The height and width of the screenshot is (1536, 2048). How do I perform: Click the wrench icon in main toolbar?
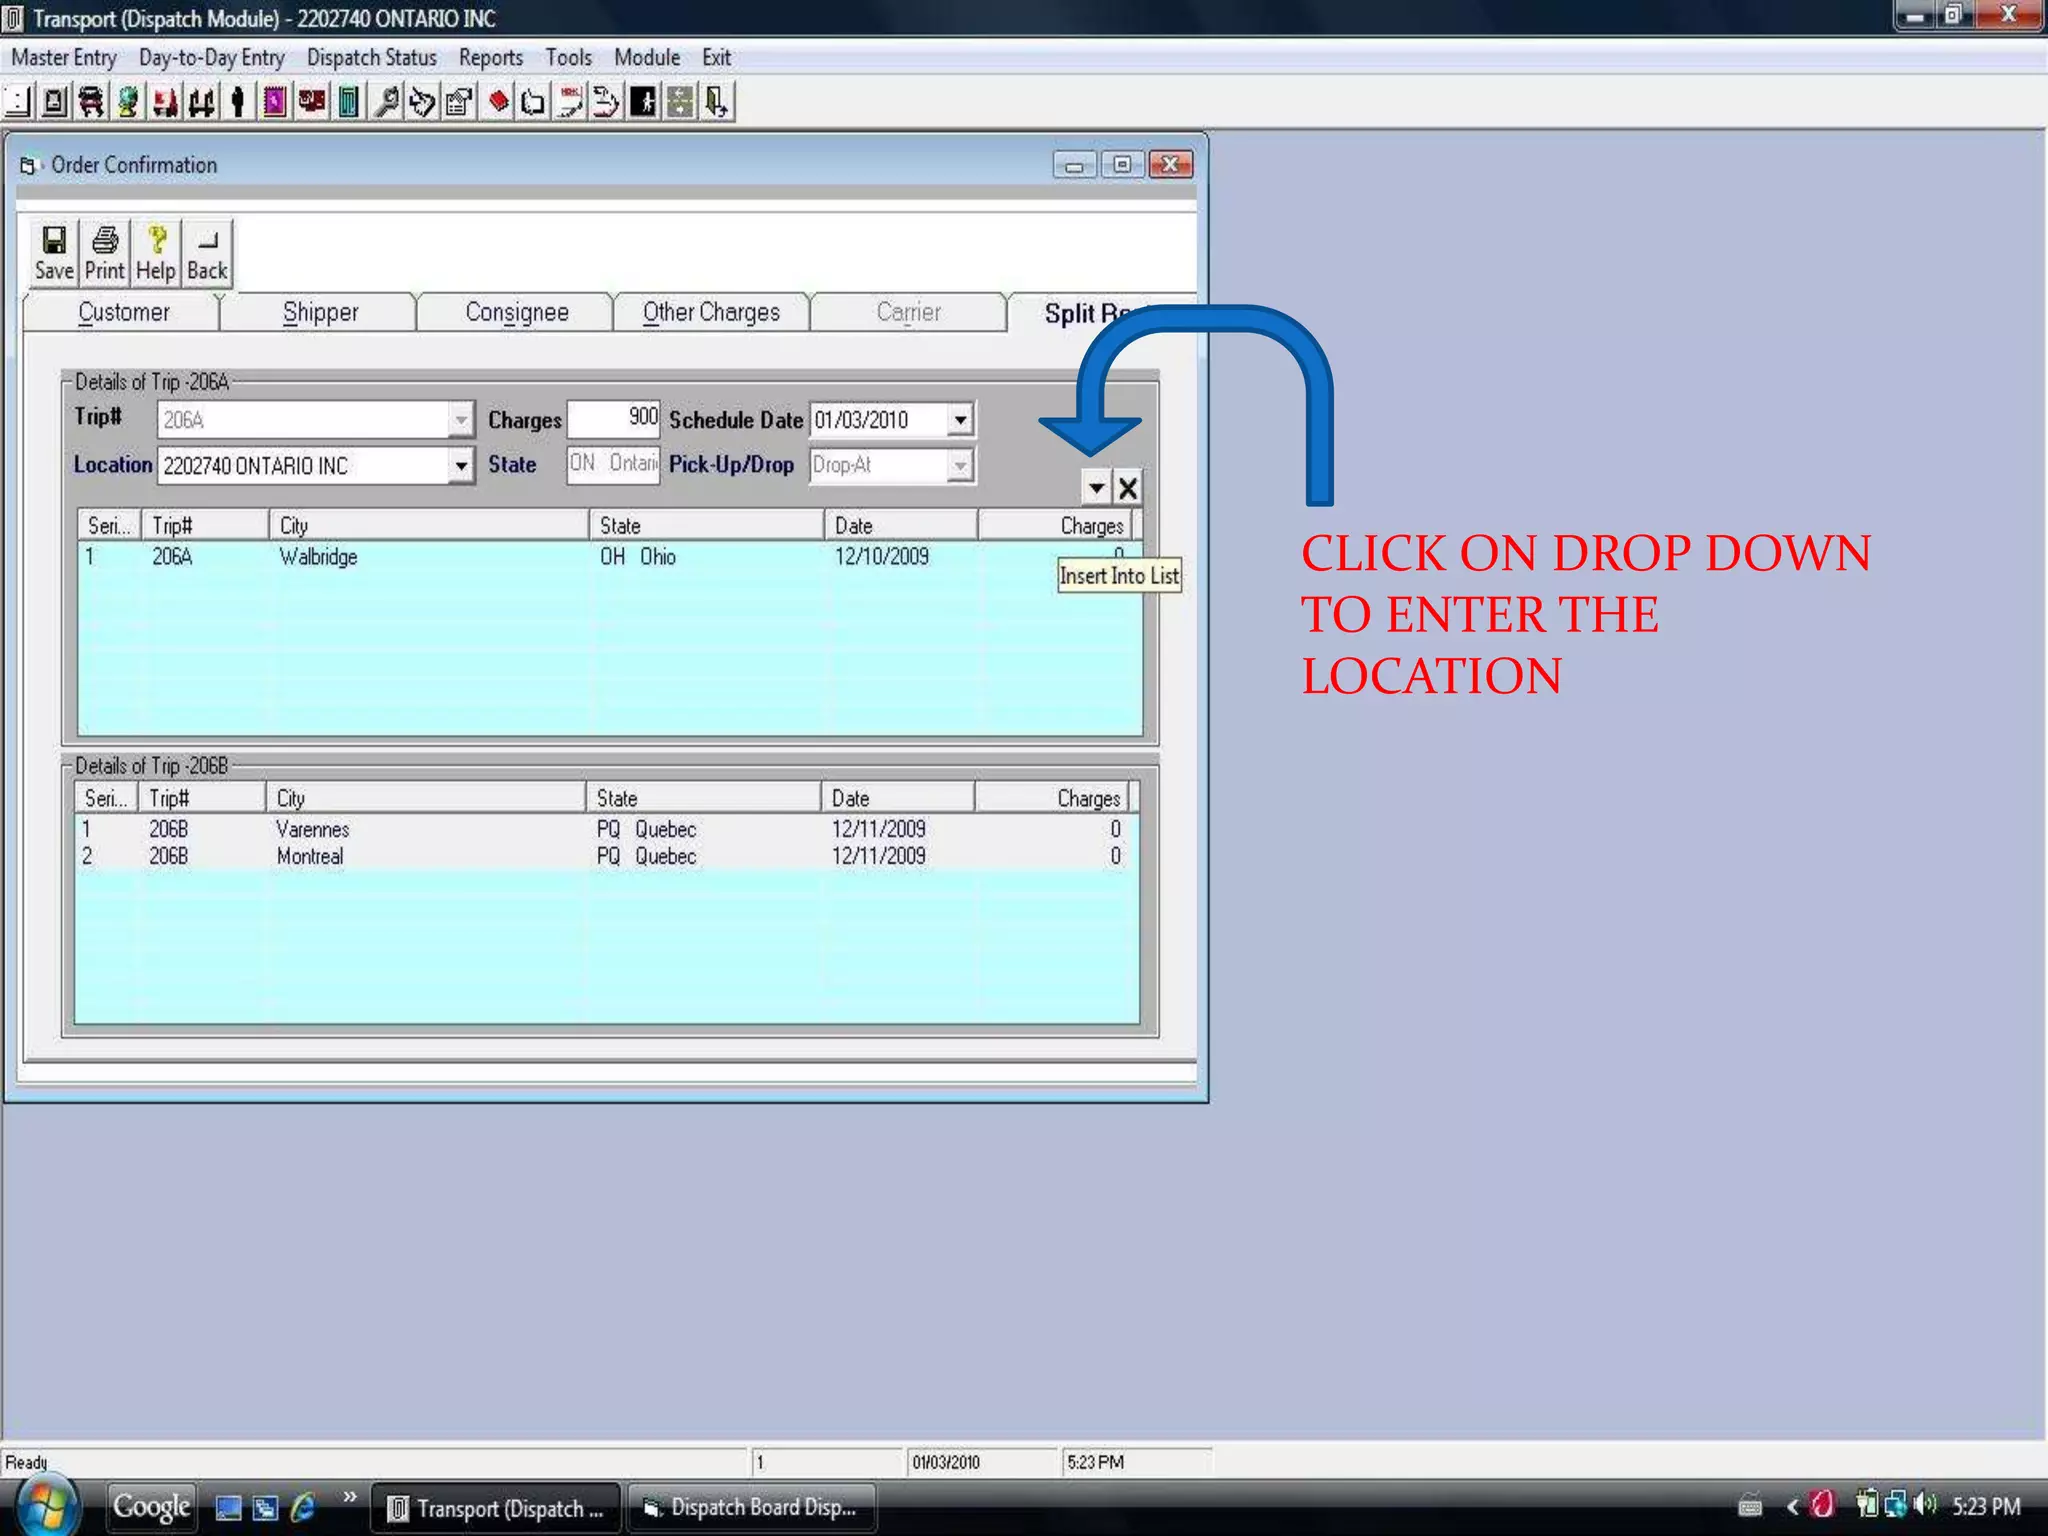[x=386, y=102]
